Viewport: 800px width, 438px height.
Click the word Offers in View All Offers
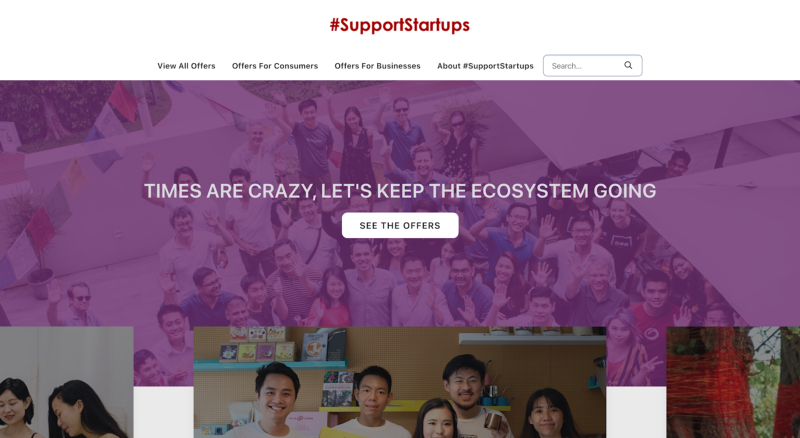pyautogui.click(x=203, y=66)
